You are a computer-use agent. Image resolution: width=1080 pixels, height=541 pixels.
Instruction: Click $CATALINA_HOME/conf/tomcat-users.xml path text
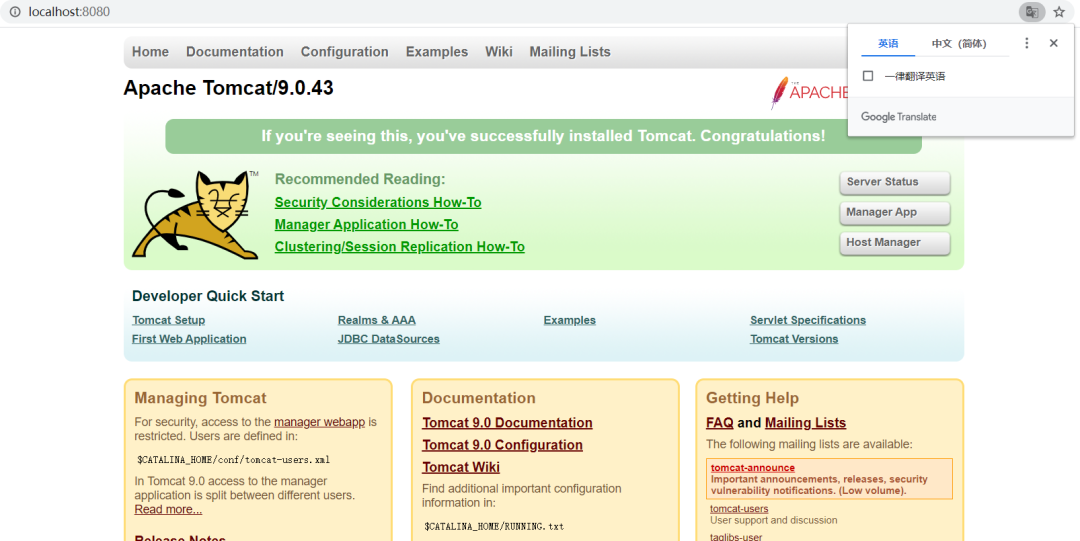click(x=233, y=460)
